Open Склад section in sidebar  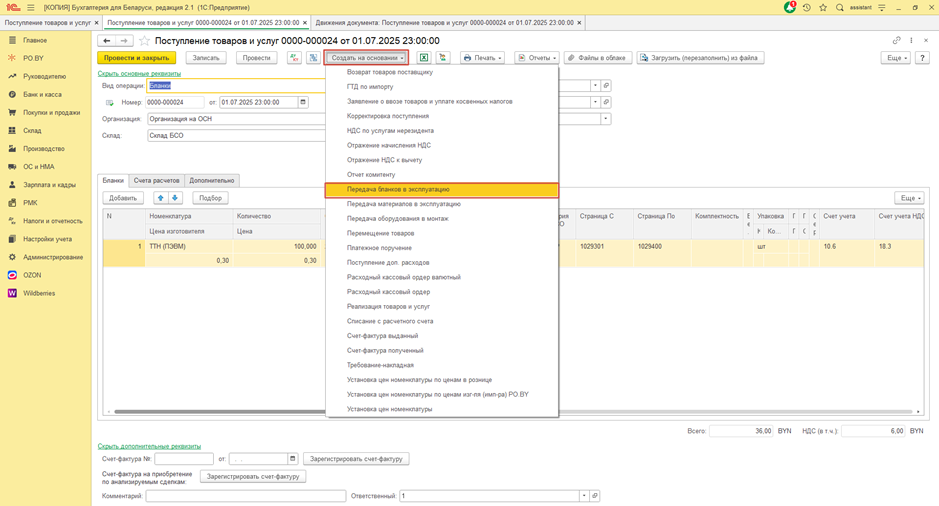(32, 131)
